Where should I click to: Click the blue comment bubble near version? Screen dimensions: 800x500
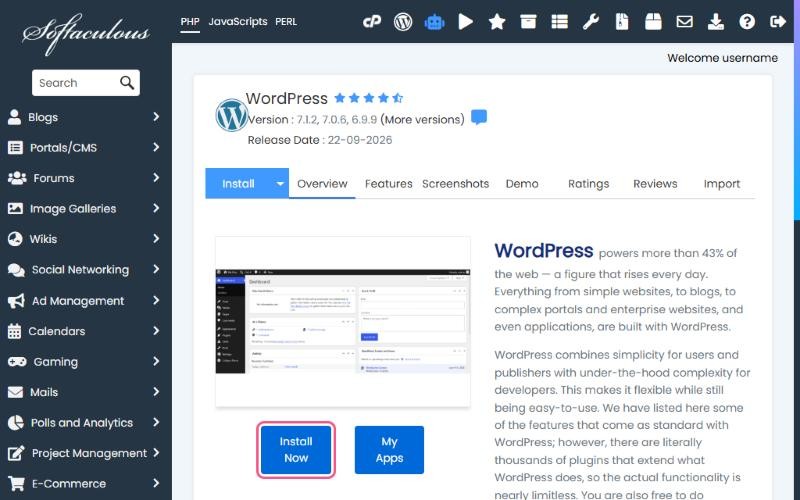[x=479, y=117]
